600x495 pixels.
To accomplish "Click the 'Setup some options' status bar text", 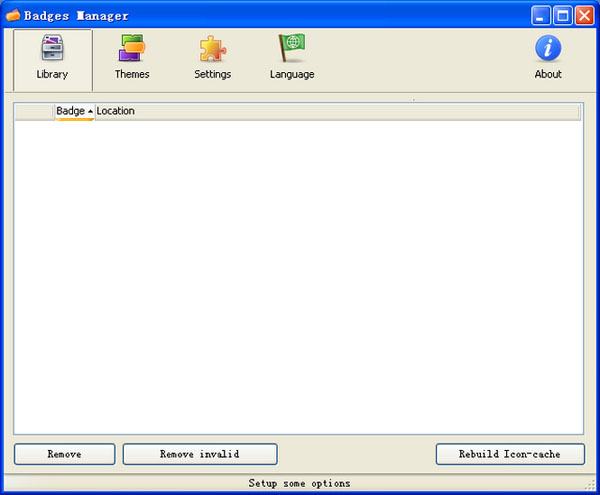I will click(x=299, y=483).
